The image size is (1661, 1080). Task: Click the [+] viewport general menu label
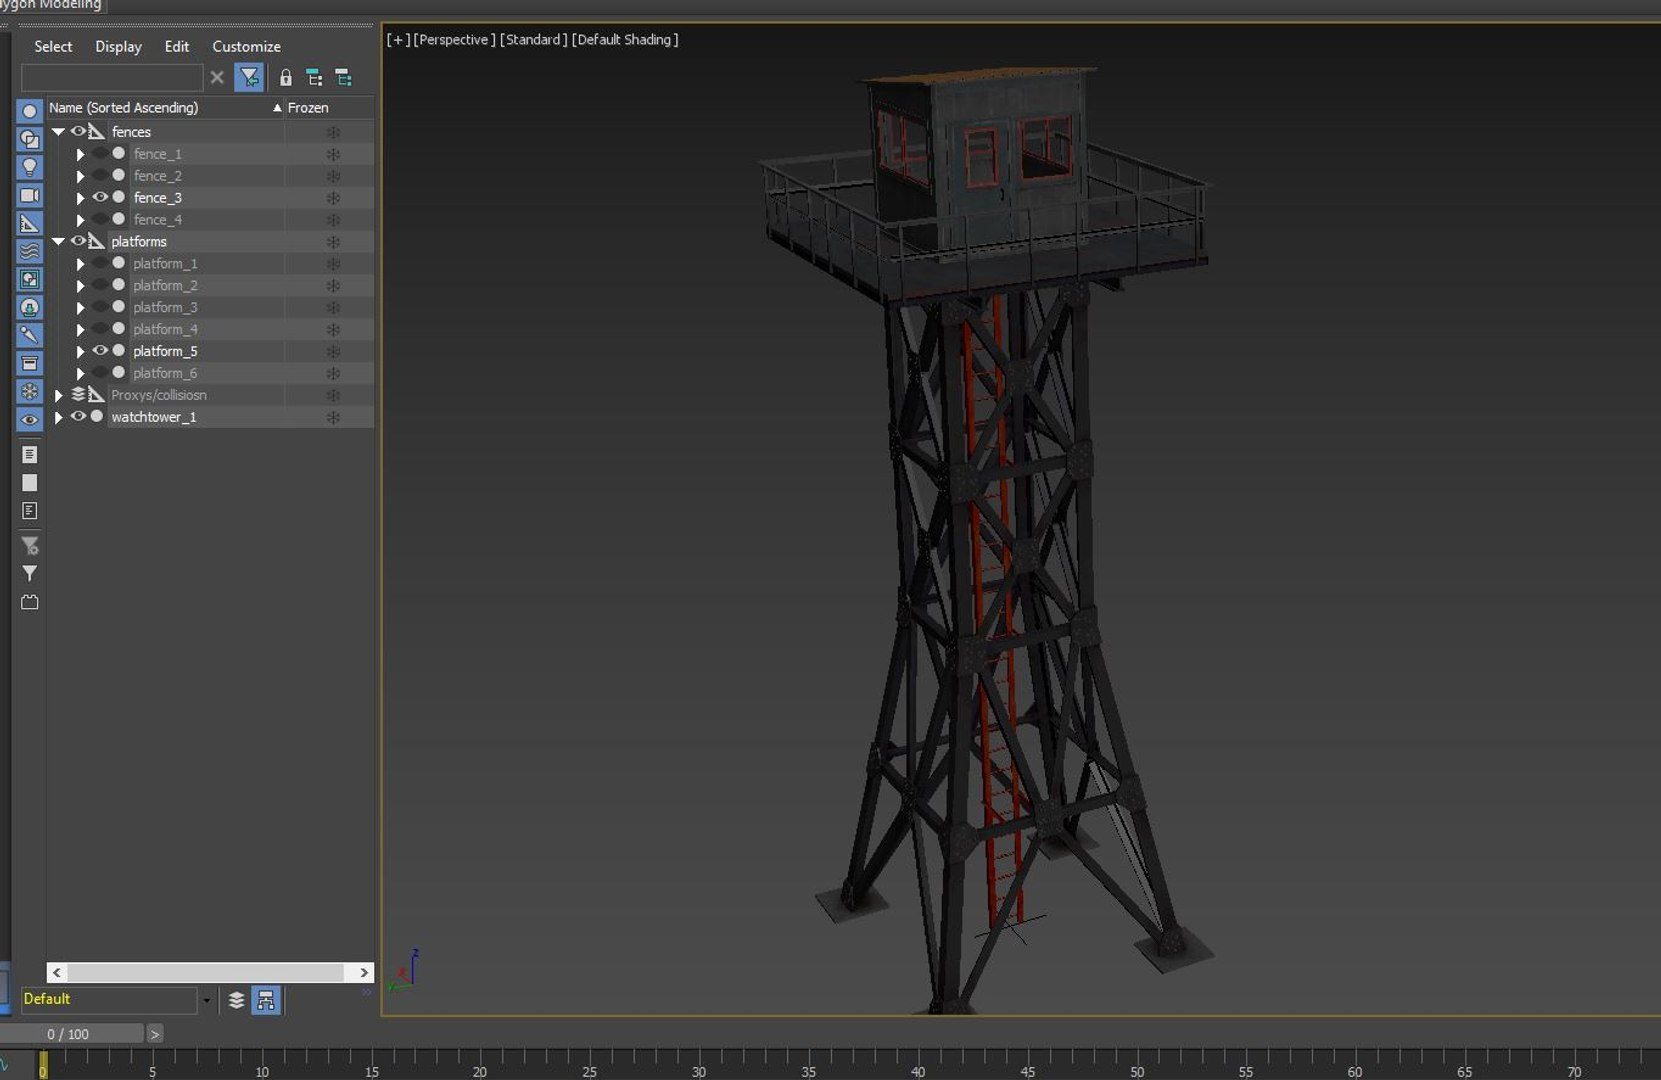coord(398,40)
